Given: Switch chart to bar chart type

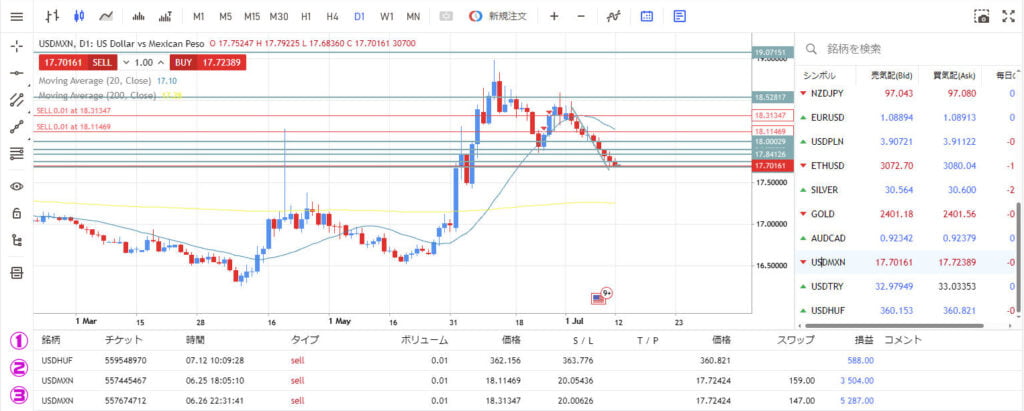Looking at the screenshot, I should coord(53,16).
